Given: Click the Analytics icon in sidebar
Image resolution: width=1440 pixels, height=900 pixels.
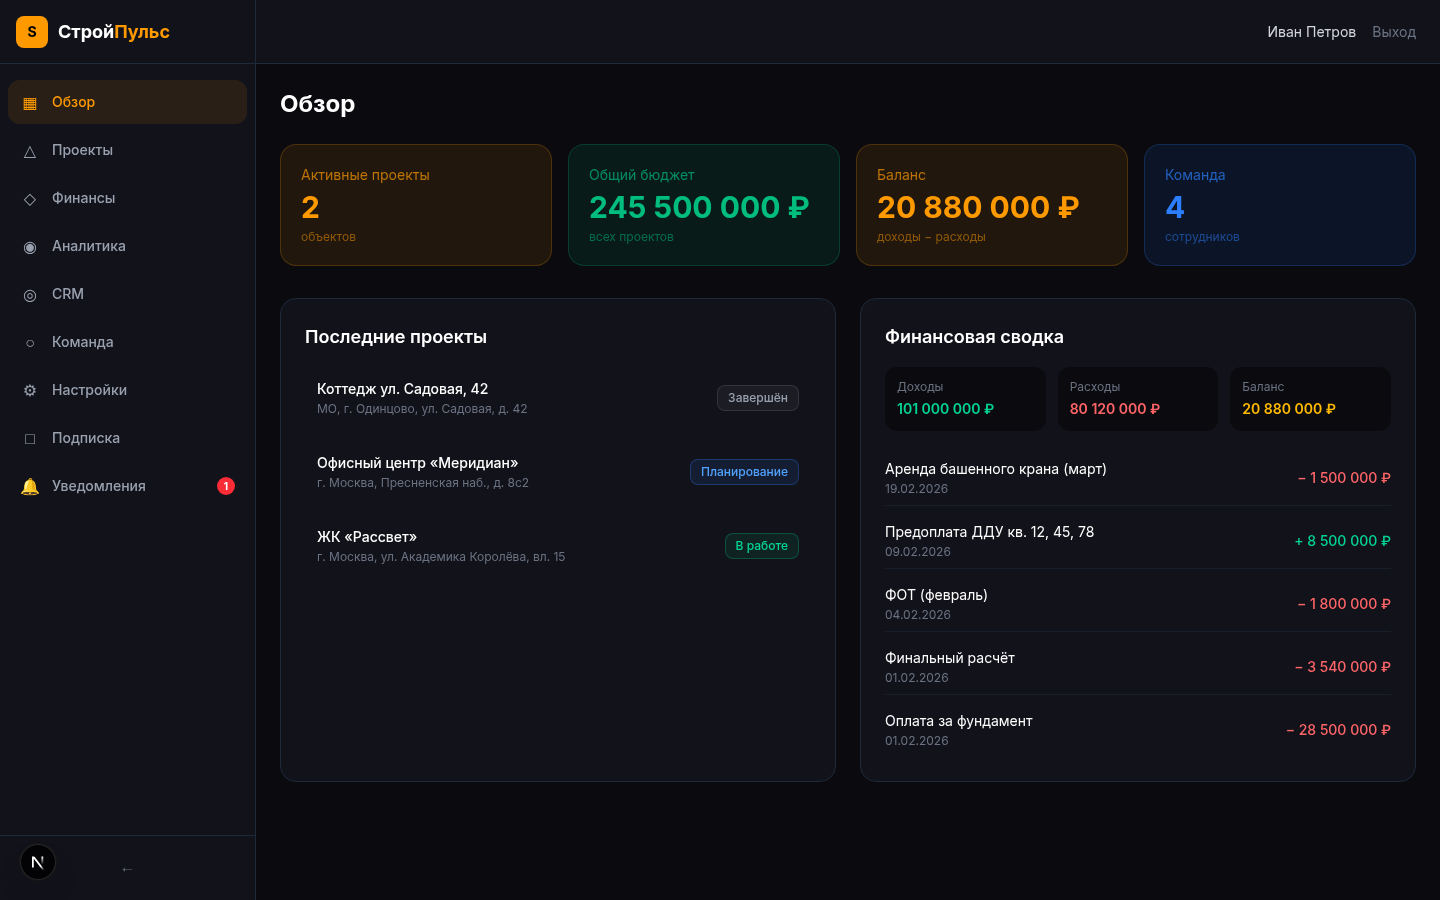Looking at the screenshot, I should click(x=30, y=247).
